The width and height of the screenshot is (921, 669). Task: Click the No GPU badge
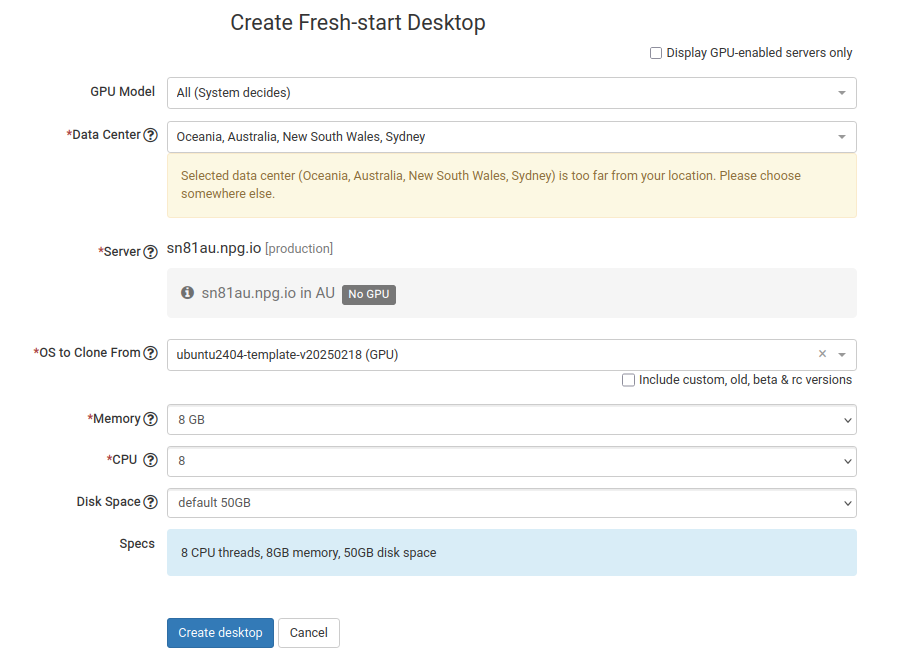[x=369, y=295]
